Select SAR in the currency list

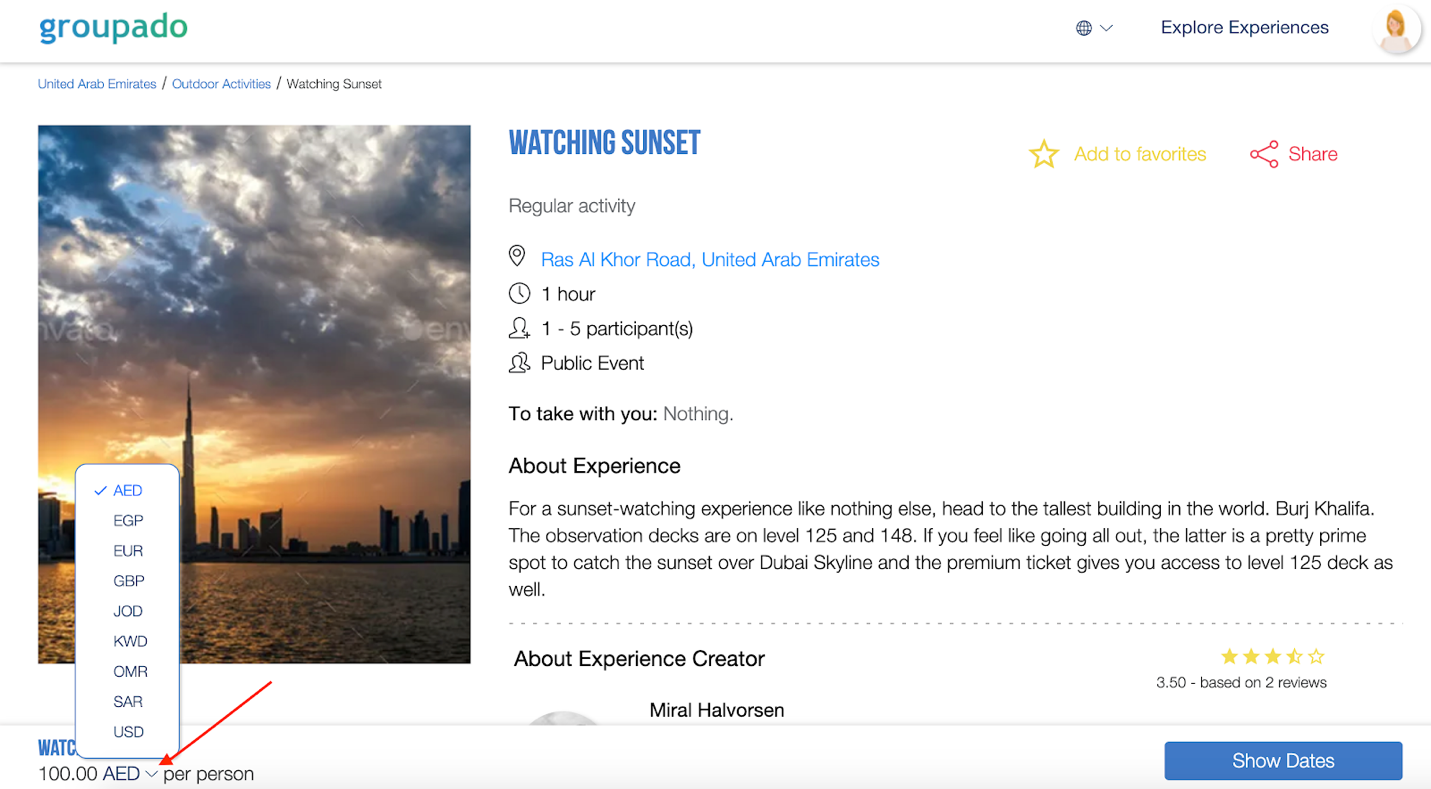coord(128,701)
